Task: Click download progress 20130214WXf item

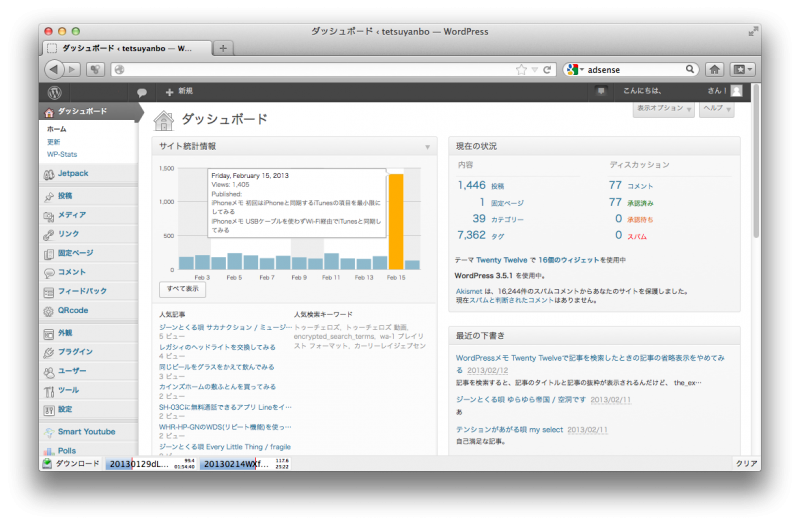Action: pos(246,464)
